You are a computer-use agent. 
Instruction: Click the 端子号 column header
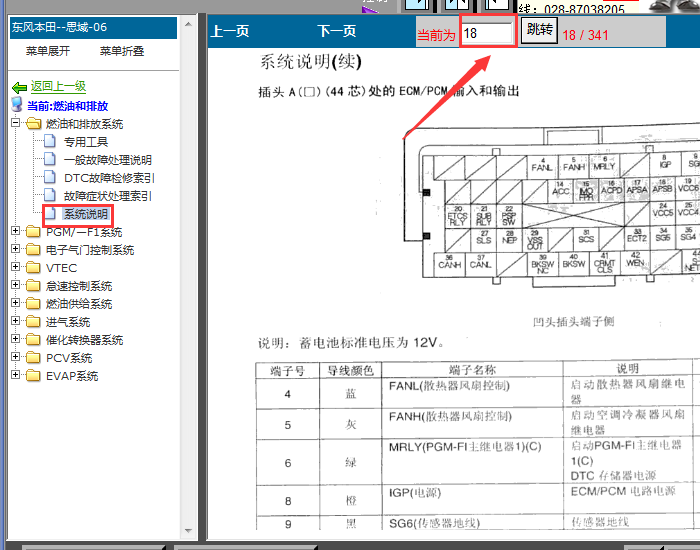288,371
